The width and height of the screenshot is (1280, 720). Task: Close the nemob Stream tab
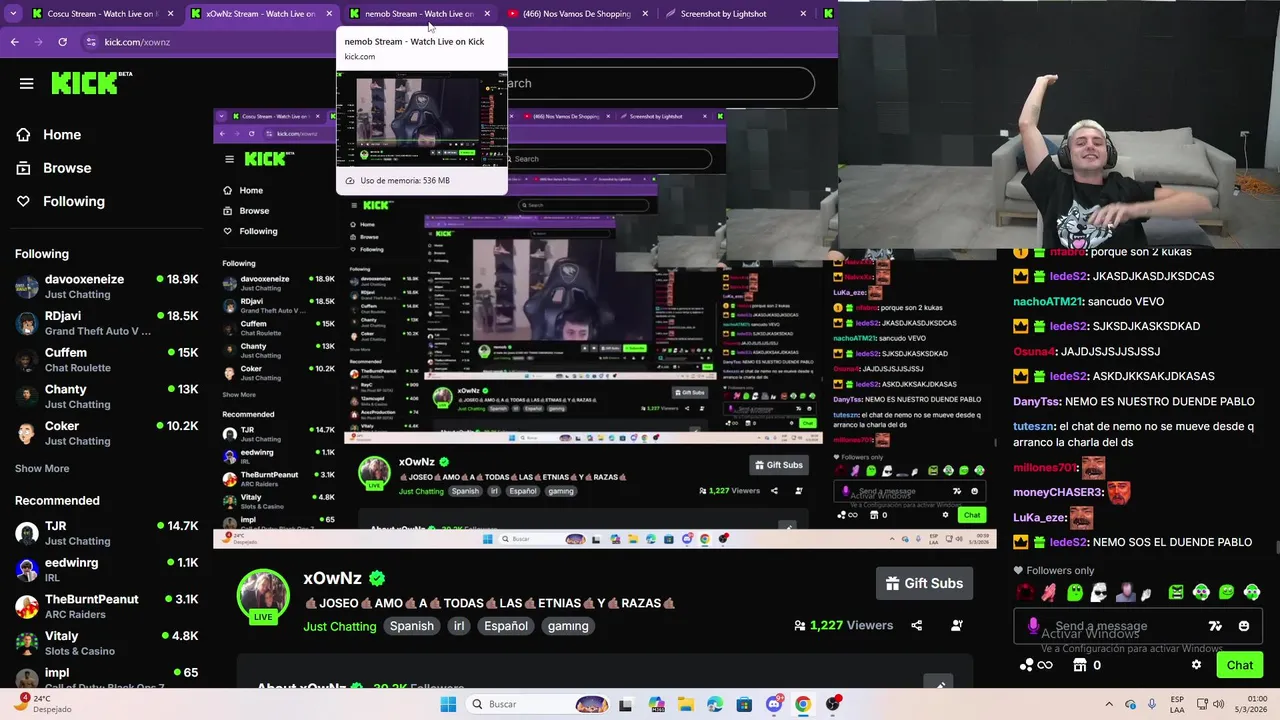click(x=487, y=14)
